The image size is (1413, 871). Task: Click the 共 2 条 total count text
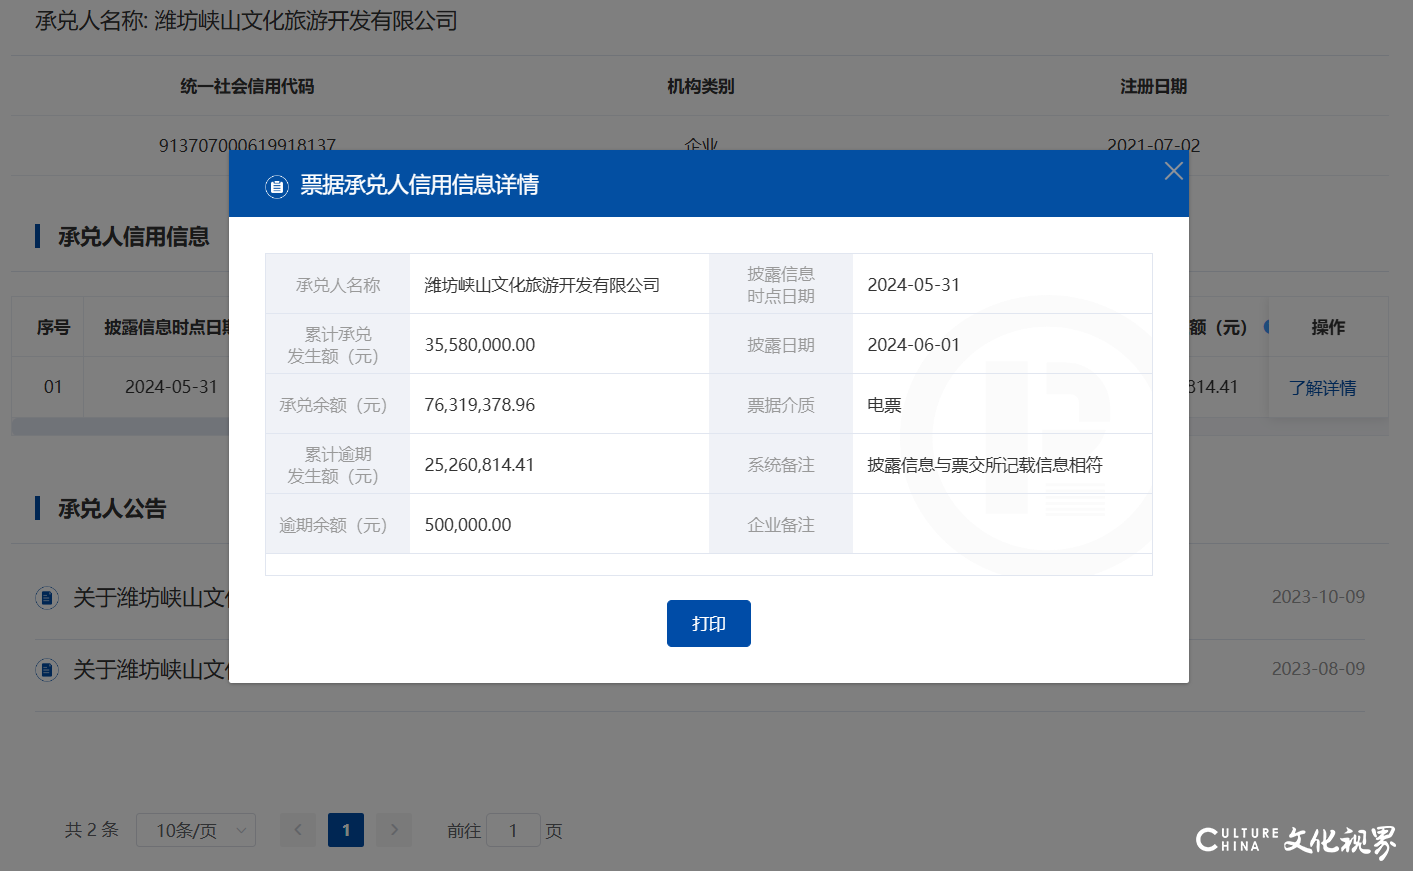(91, 830)
